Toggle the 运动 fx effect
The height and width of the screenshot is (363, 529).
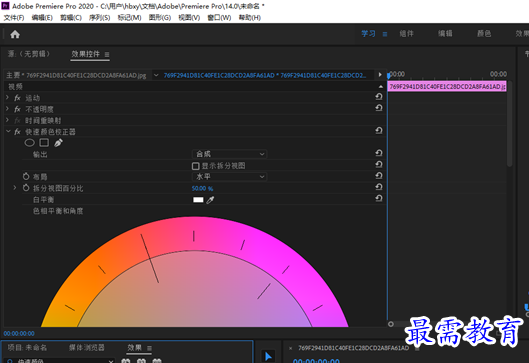tap(18, 98)
